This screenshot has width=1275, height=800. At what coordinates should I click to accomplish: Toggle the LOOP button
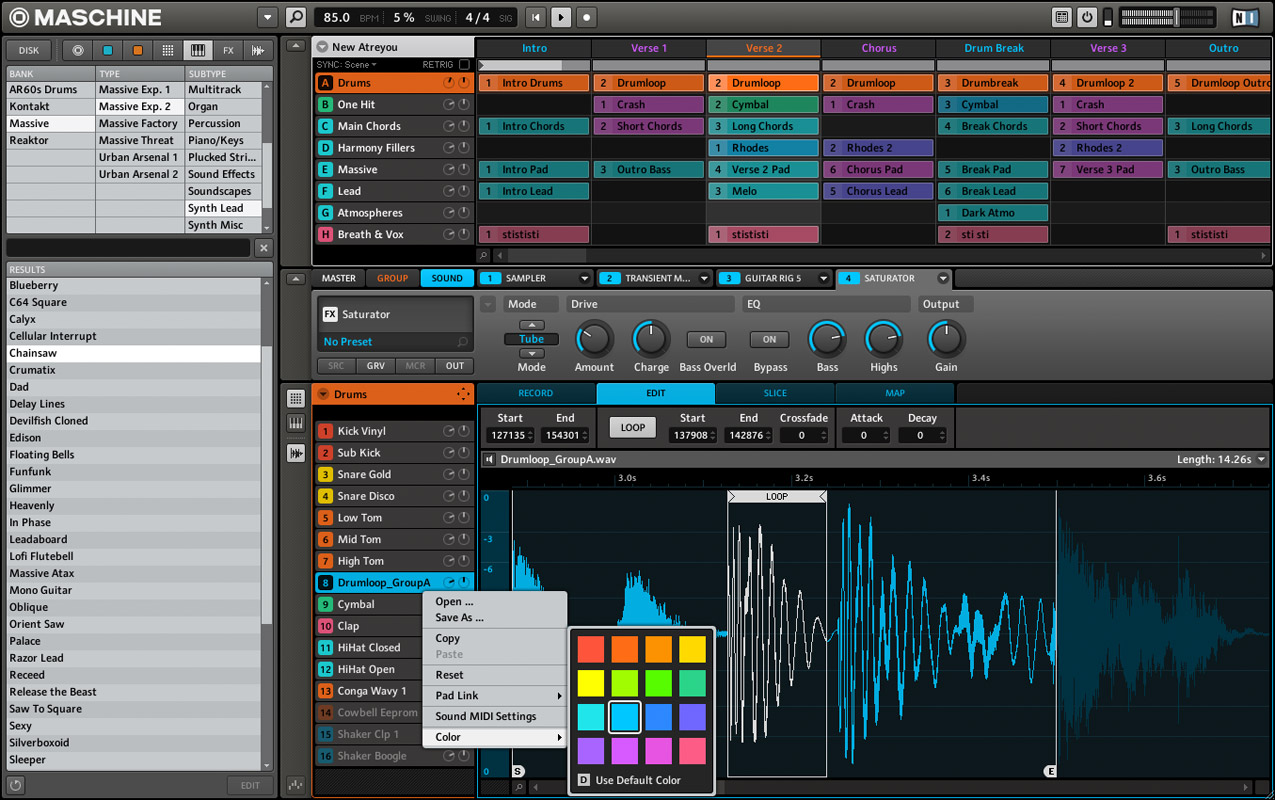tap(632, 427)
